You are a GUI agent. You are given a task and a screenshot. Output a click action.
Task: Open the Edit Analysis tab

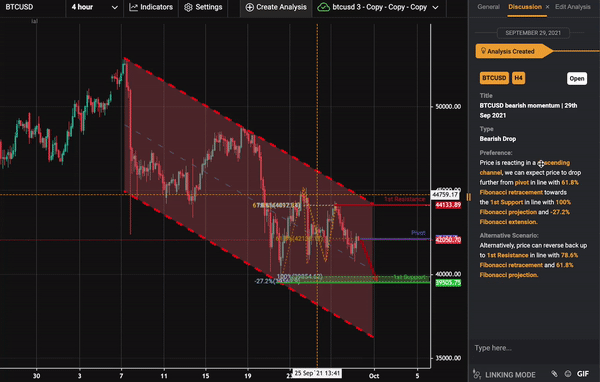coord(572,7)
